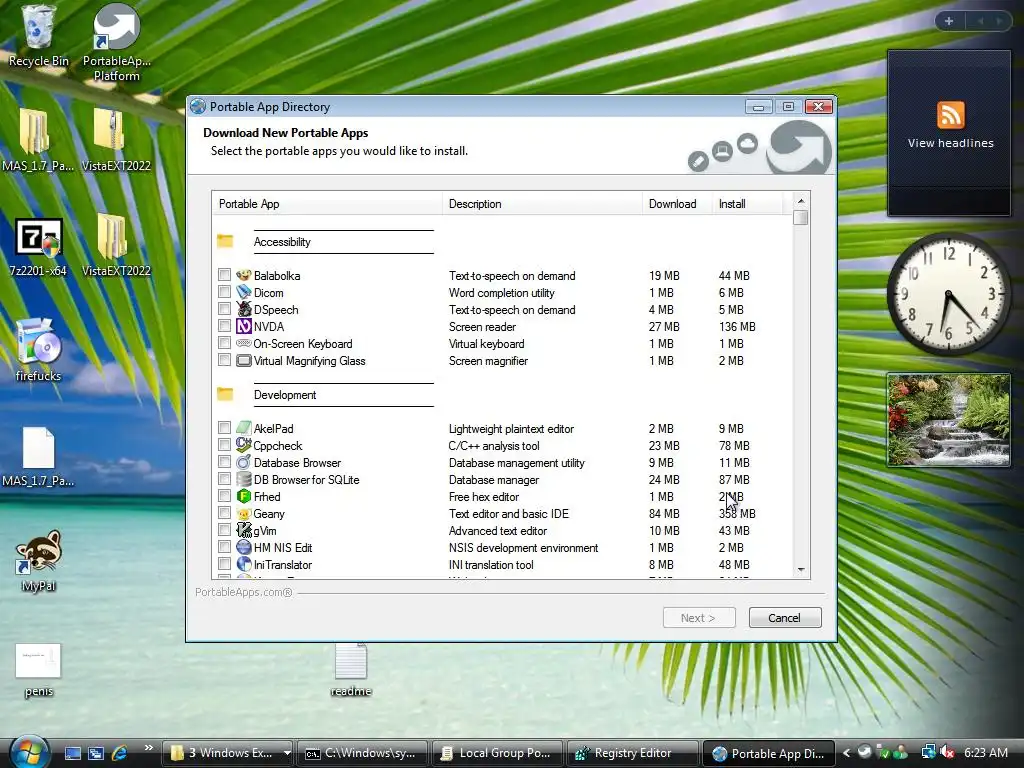
Task: Switch to Local Group Policy taskbar item
Action: point(498,753)
